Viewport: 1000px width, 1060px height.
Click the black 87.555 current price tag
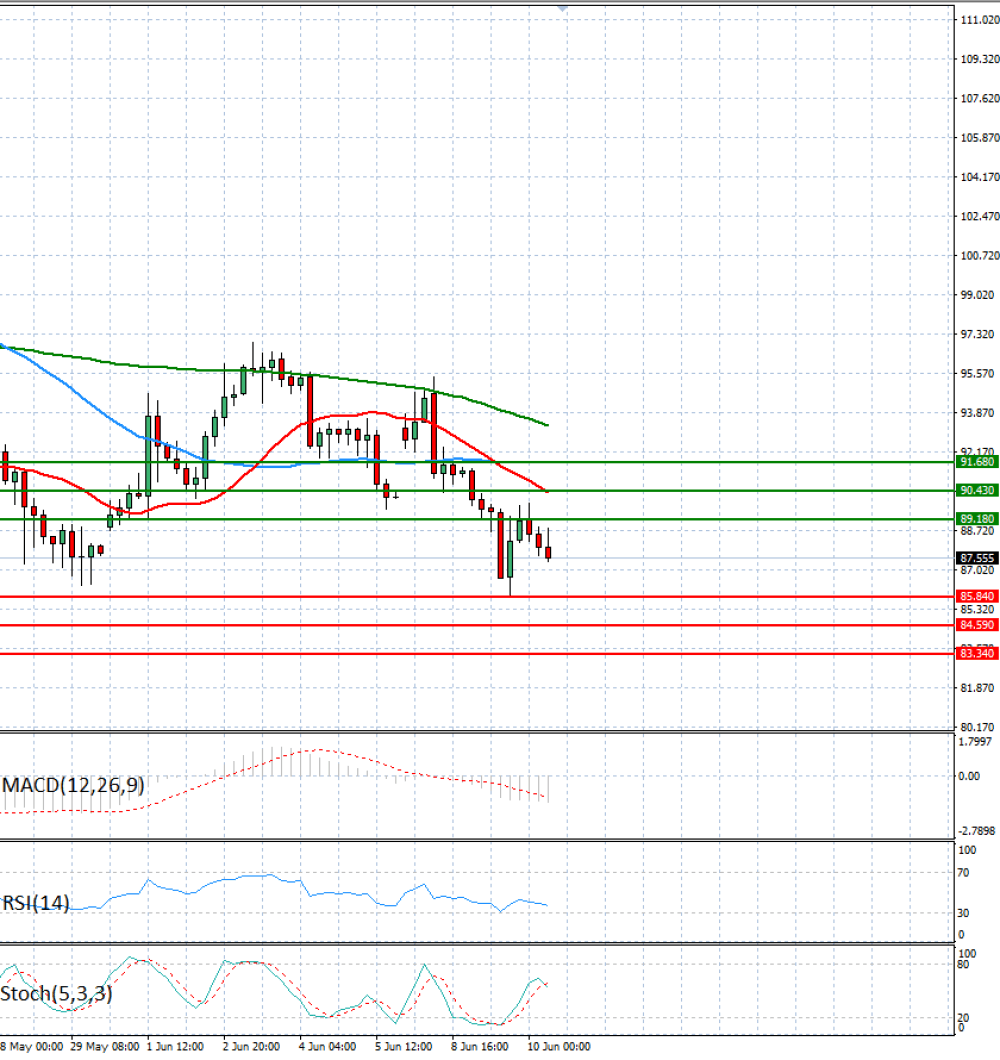(x=977, y=558)
